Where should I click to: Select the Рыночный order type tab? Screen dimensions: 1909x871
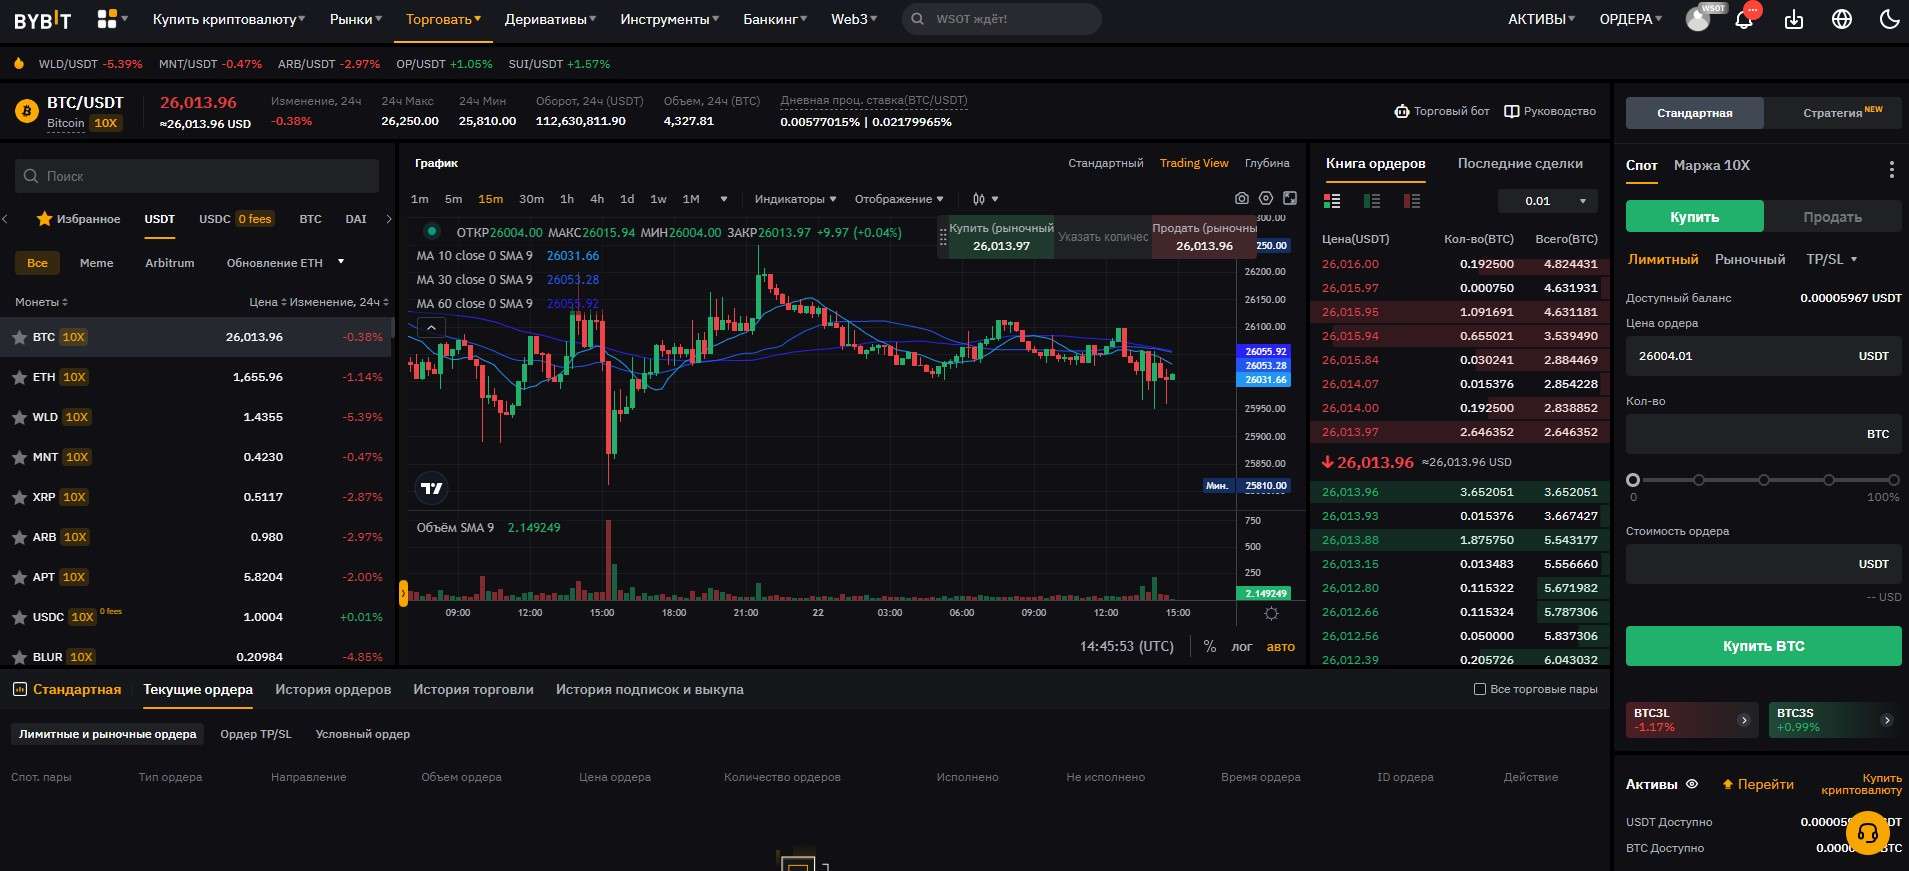[1749, 259]
